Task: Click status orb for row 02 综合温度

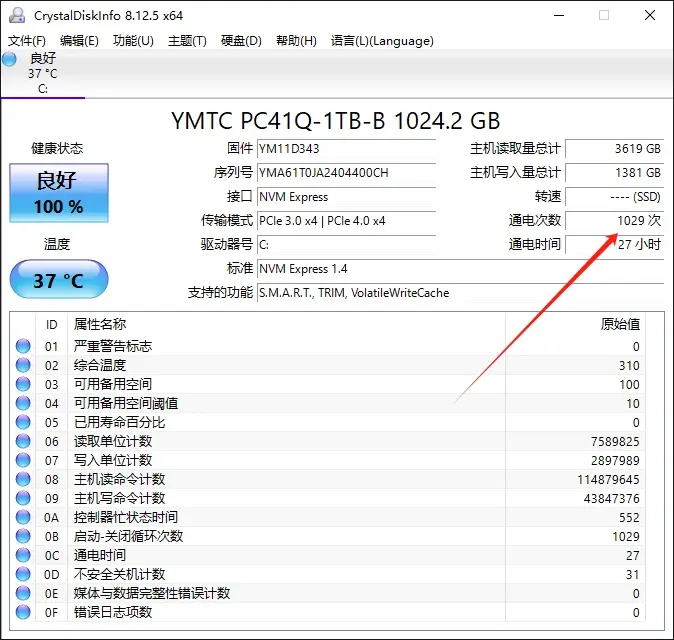Action: [x=23, y=365]
